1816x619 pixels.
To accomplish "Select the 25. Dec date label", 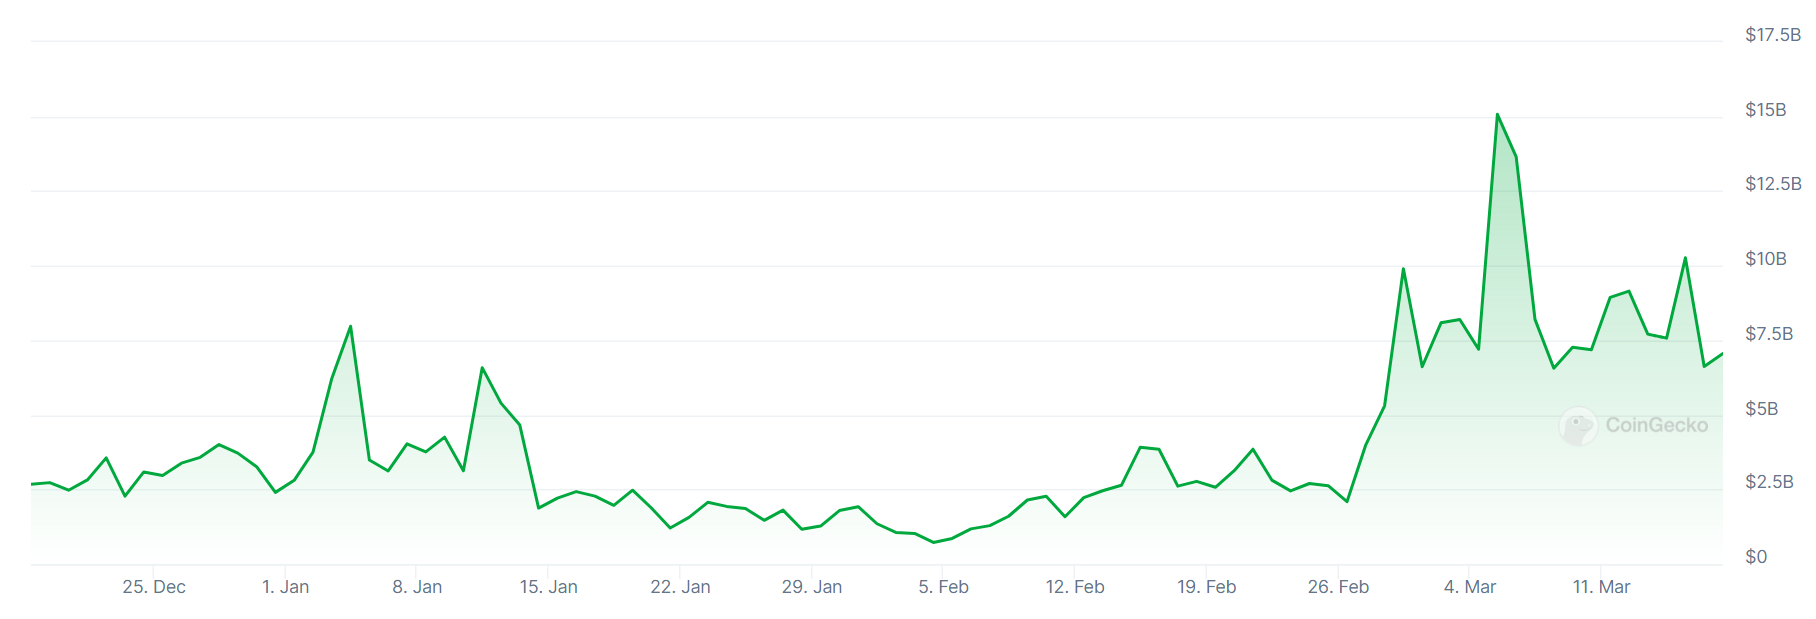I will [154, 587].
